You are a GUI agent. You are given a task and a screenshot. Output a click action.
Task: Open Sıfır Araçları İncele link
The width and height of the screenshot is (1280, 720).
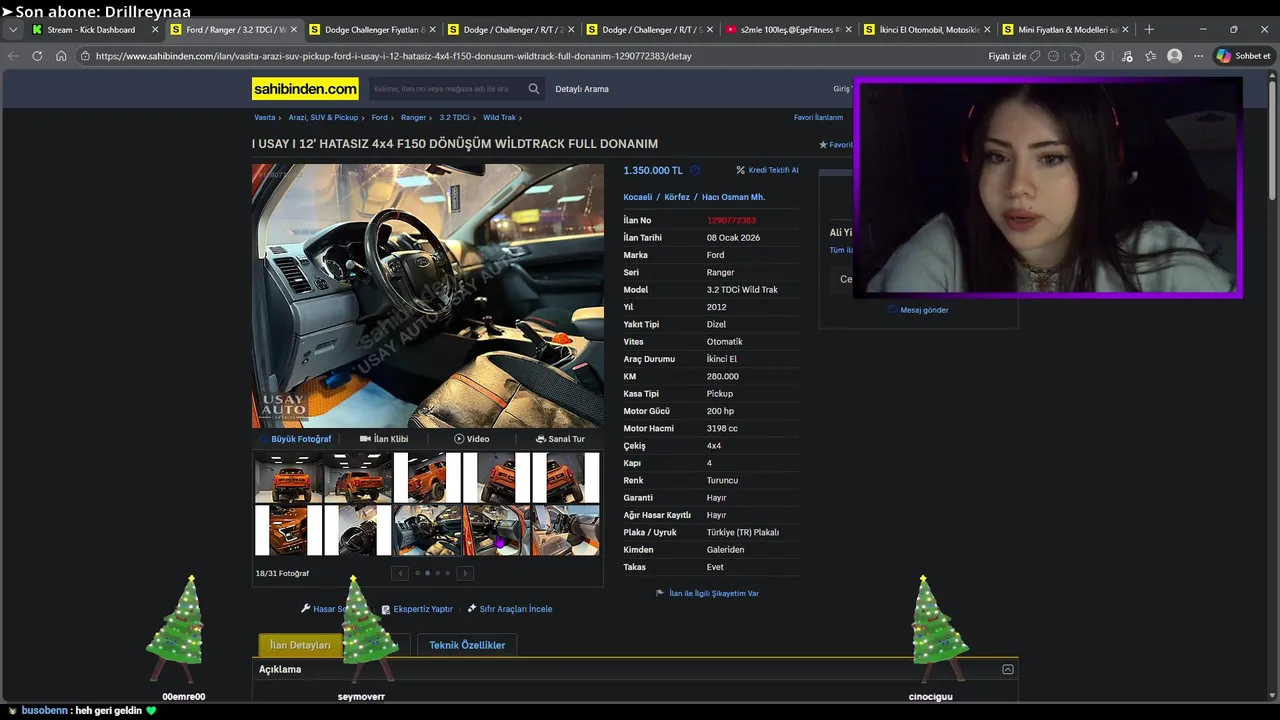pos(510,609)
